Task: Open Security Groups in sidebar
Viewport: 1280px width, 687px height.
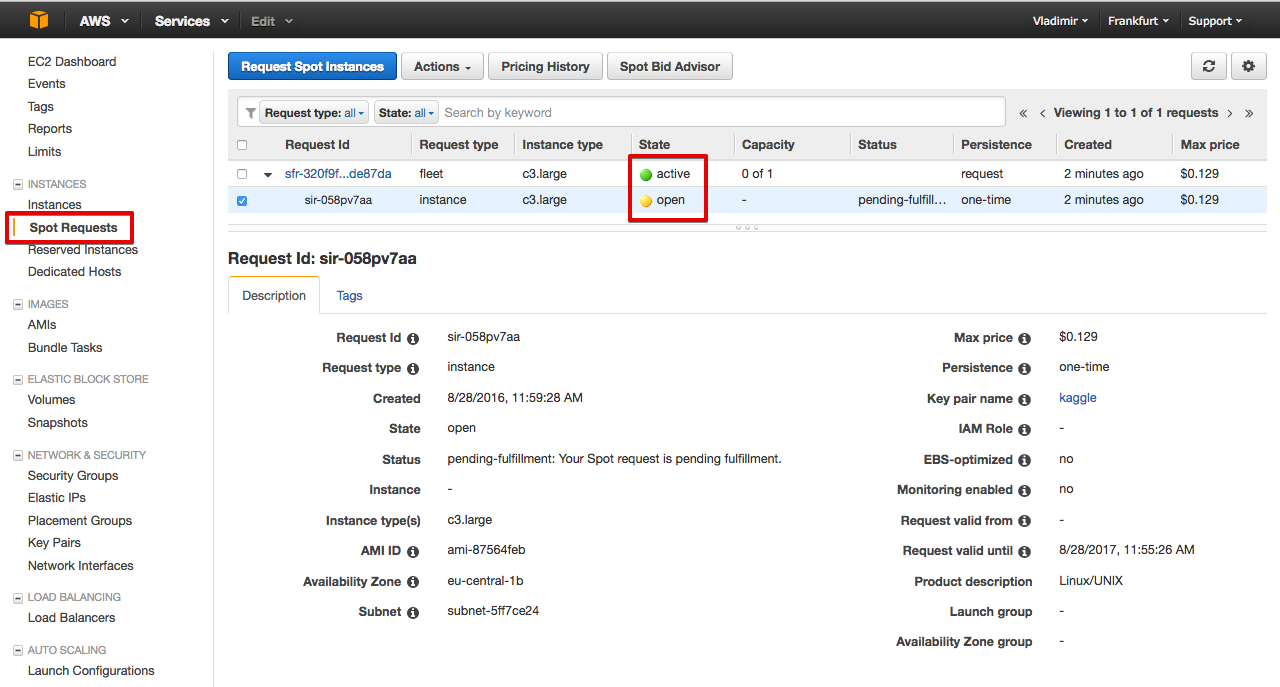Action: [73, 476]
